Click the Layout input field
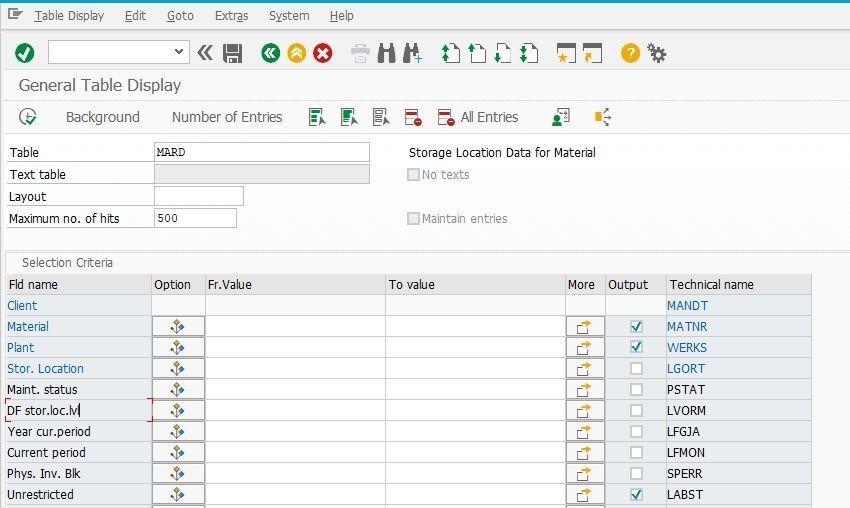The width and height of the screenshot is (850, 508). [x=199, y=196]
